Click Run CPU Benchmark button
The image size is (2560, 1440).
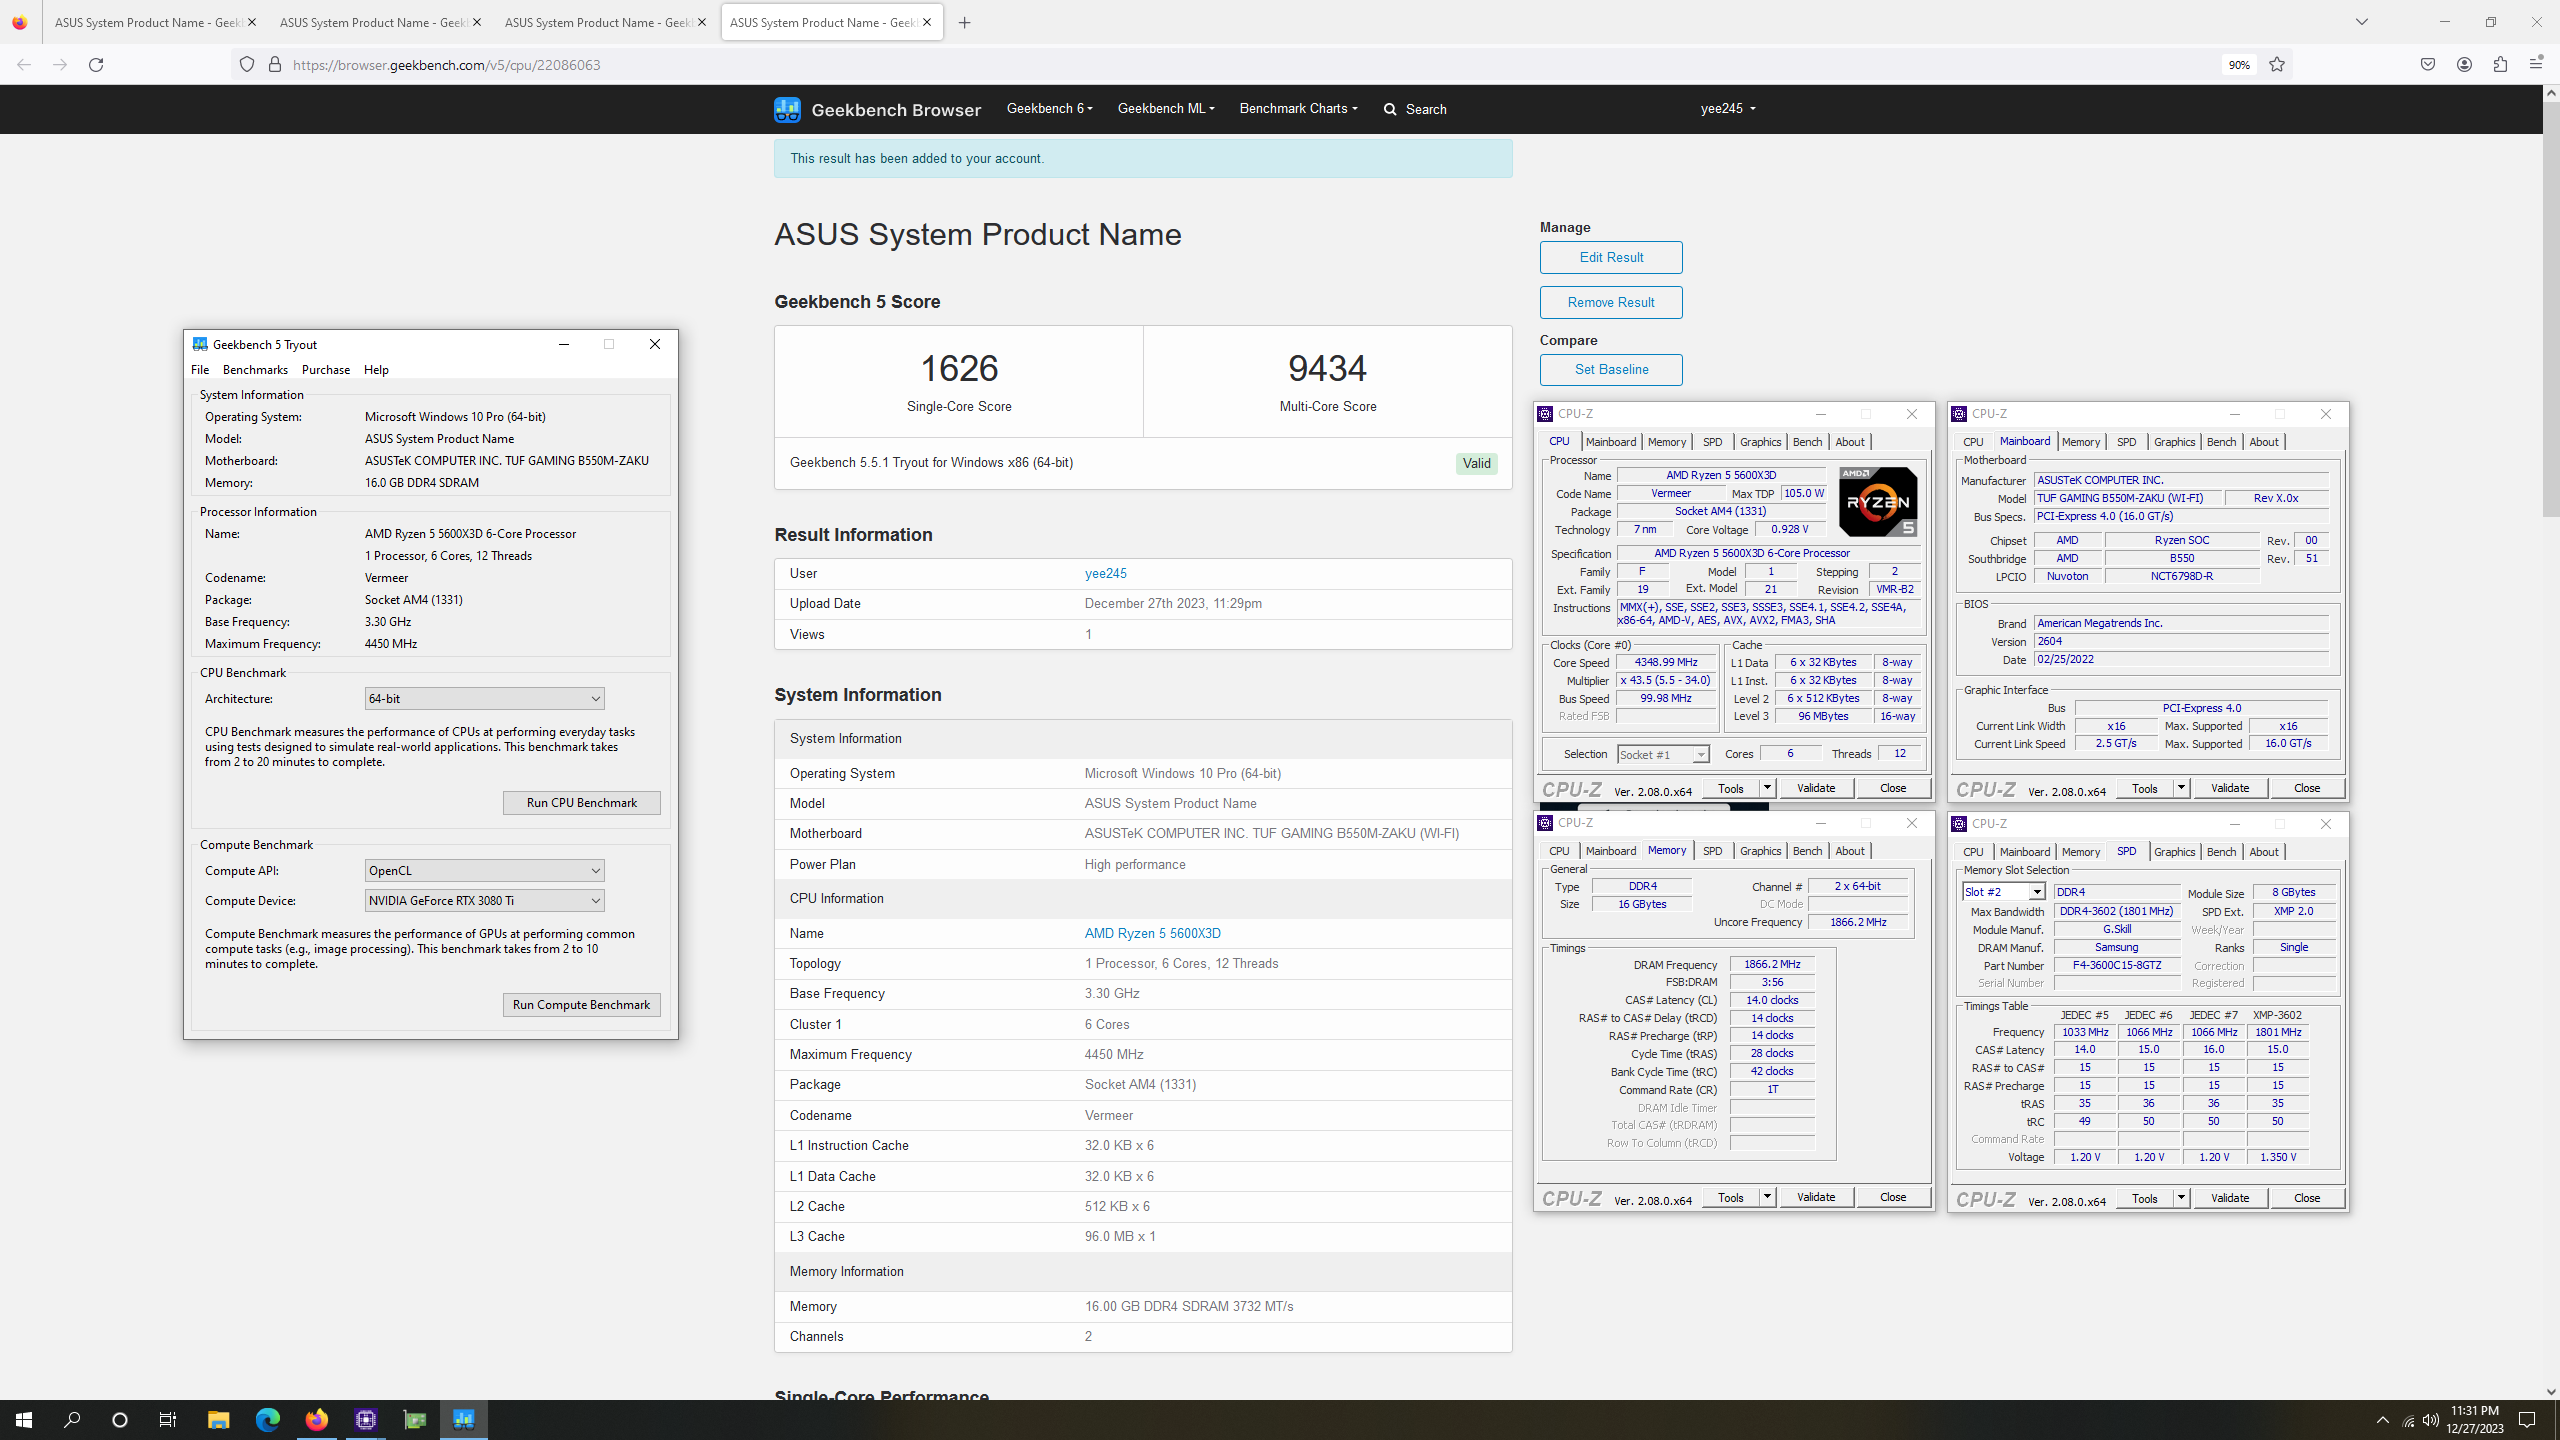click(581, 803)
